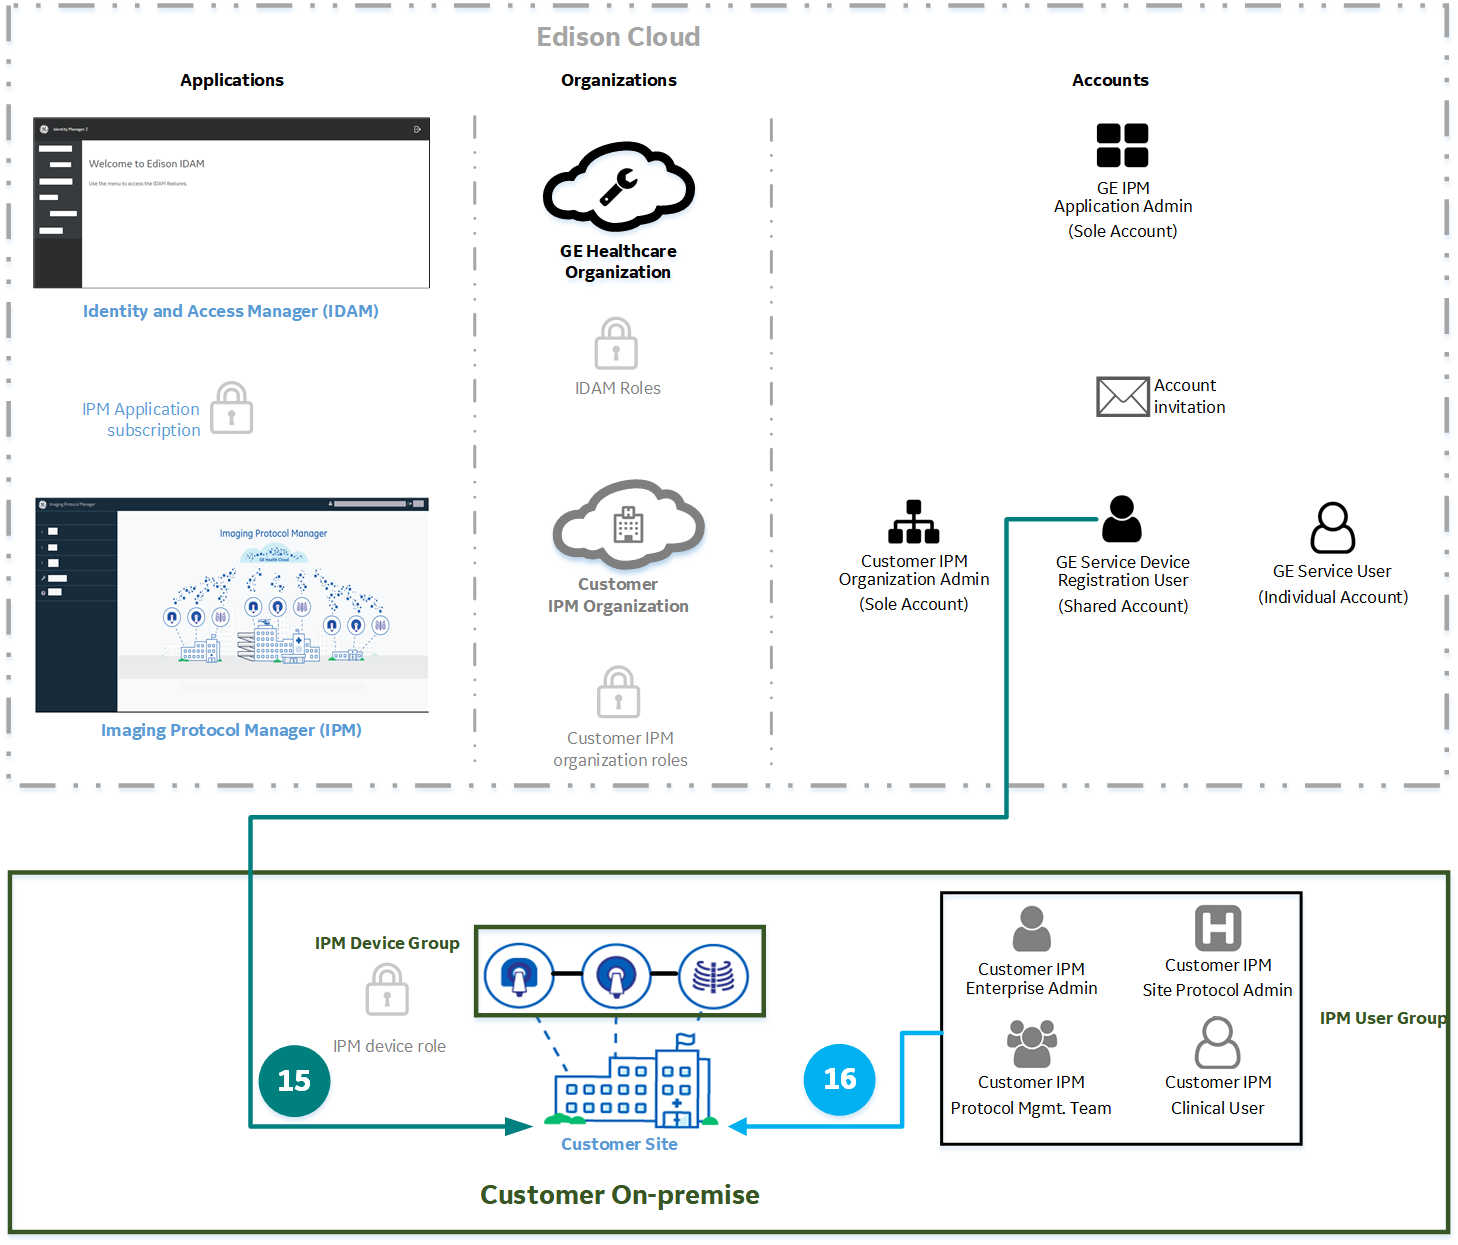Open the sign-out icon on the IDAM title bar
Screen dimensions: 1458x1245
click(417, 129)
